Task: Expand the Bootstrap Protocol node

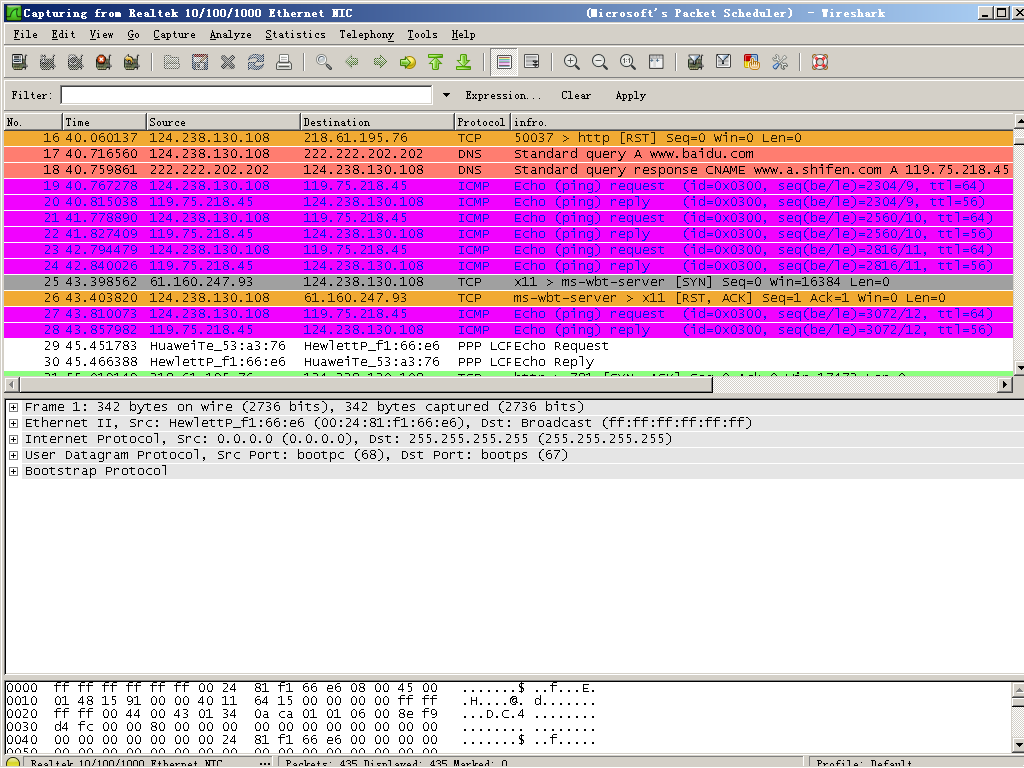Action: (x=13, y=471)
